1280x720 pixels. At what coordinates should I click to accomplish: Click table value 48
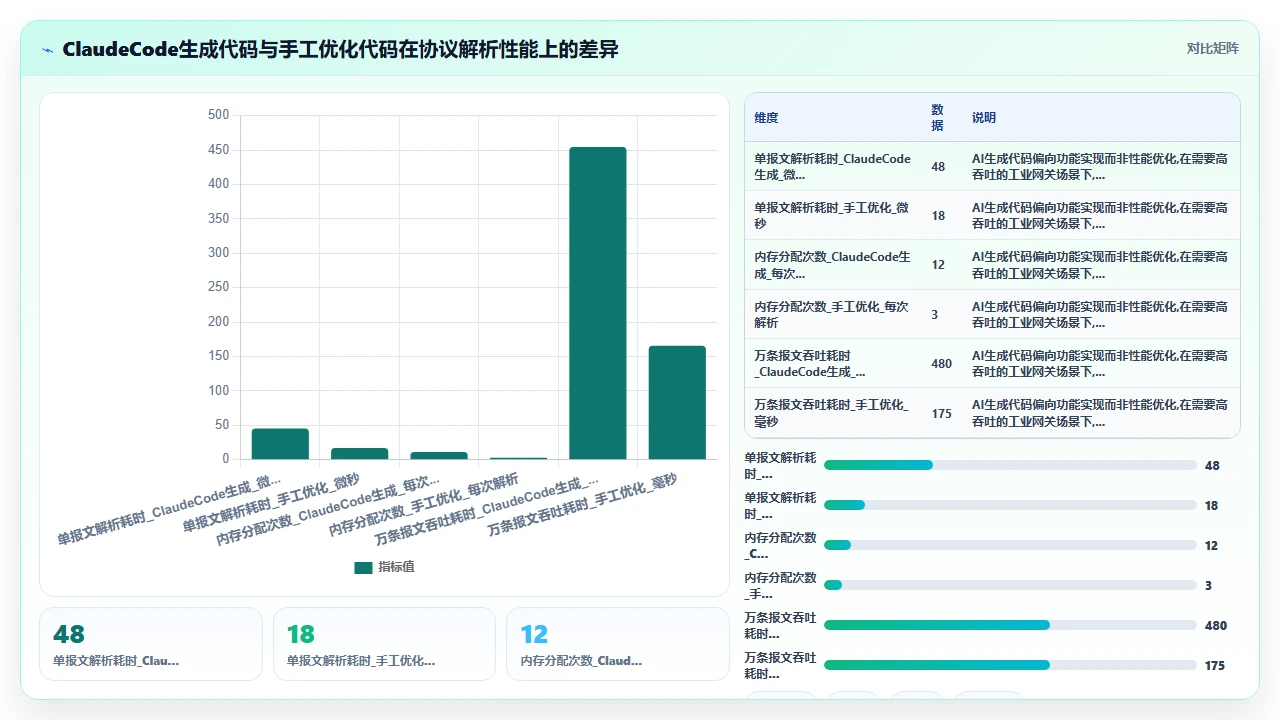(x=938, y=167)
